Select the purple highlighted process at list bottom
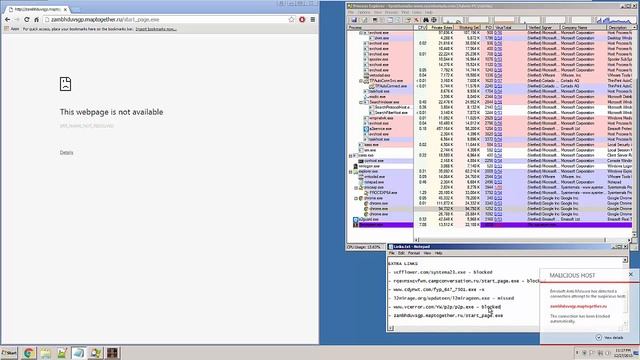 pos(490,224)
